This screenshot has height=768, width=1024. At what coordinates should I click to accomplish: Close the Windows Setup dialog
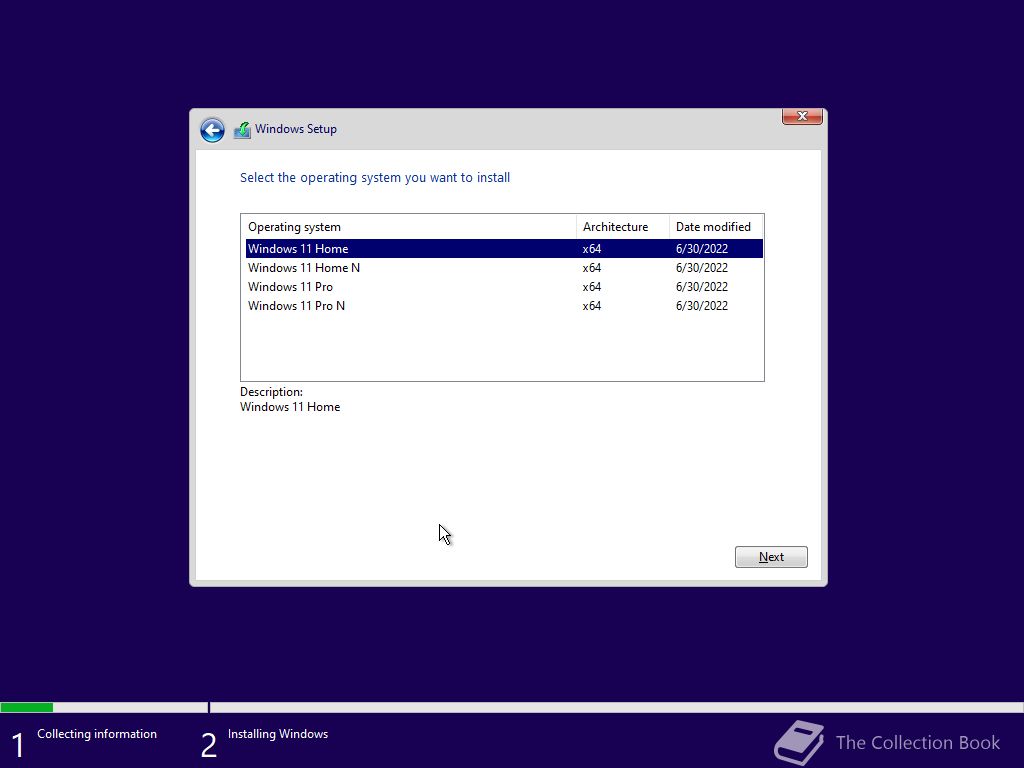coord(802,116)
